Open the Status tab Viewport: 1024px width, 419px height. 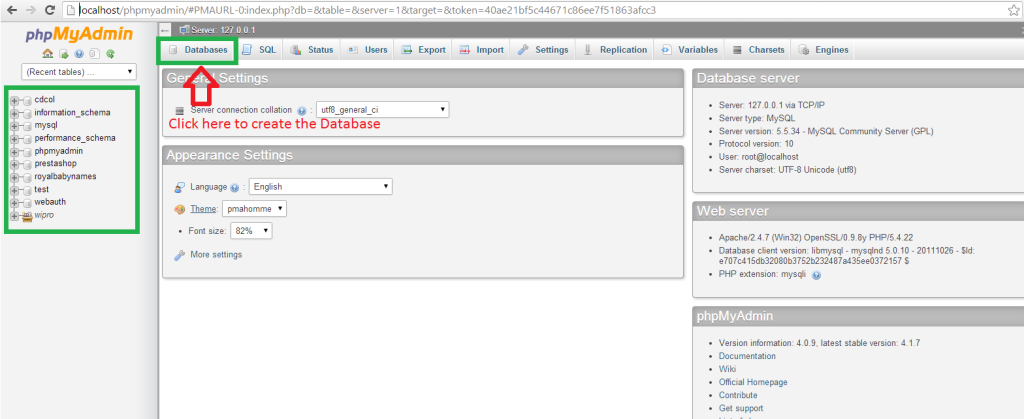pyautogui.click(x=312, y=50)
